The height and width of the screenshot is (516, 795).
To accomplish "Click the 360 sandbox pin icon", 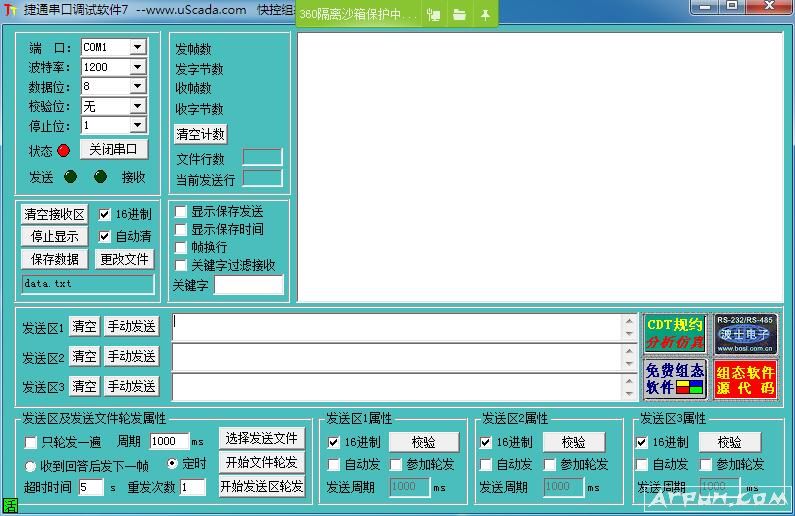I will [485, 15].
